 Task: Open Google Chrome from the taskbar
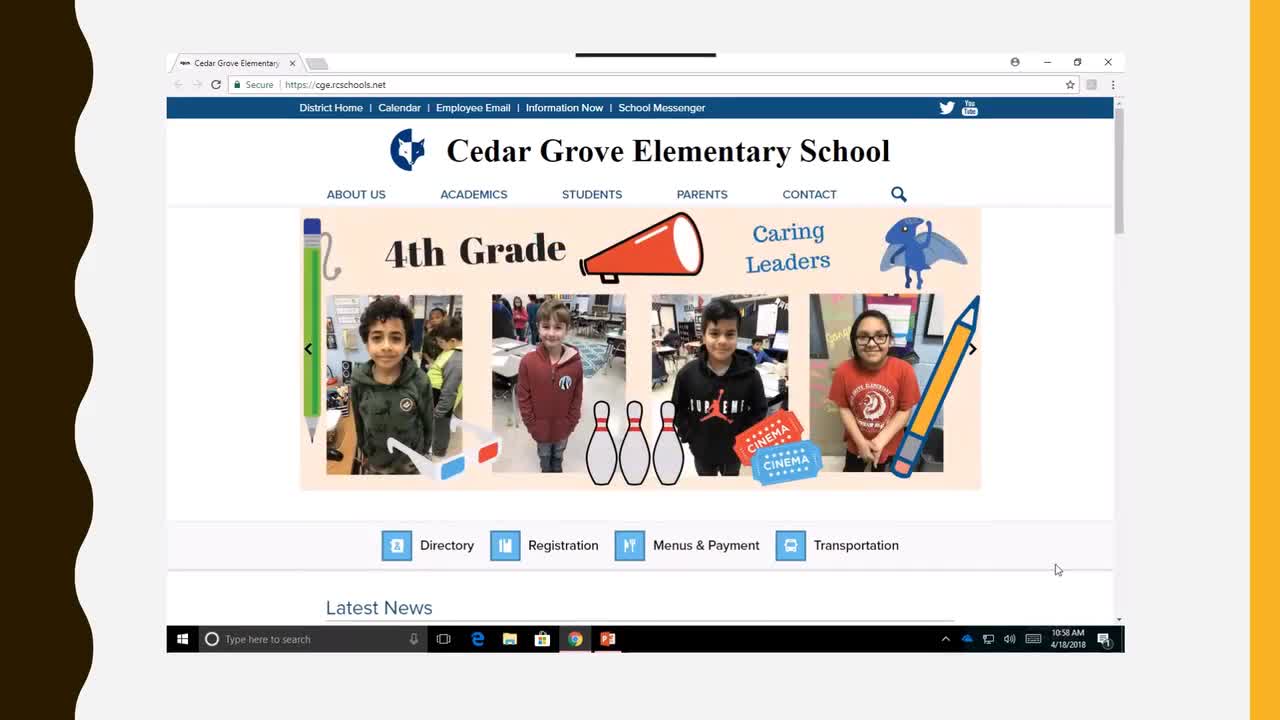tap(575, 638)
